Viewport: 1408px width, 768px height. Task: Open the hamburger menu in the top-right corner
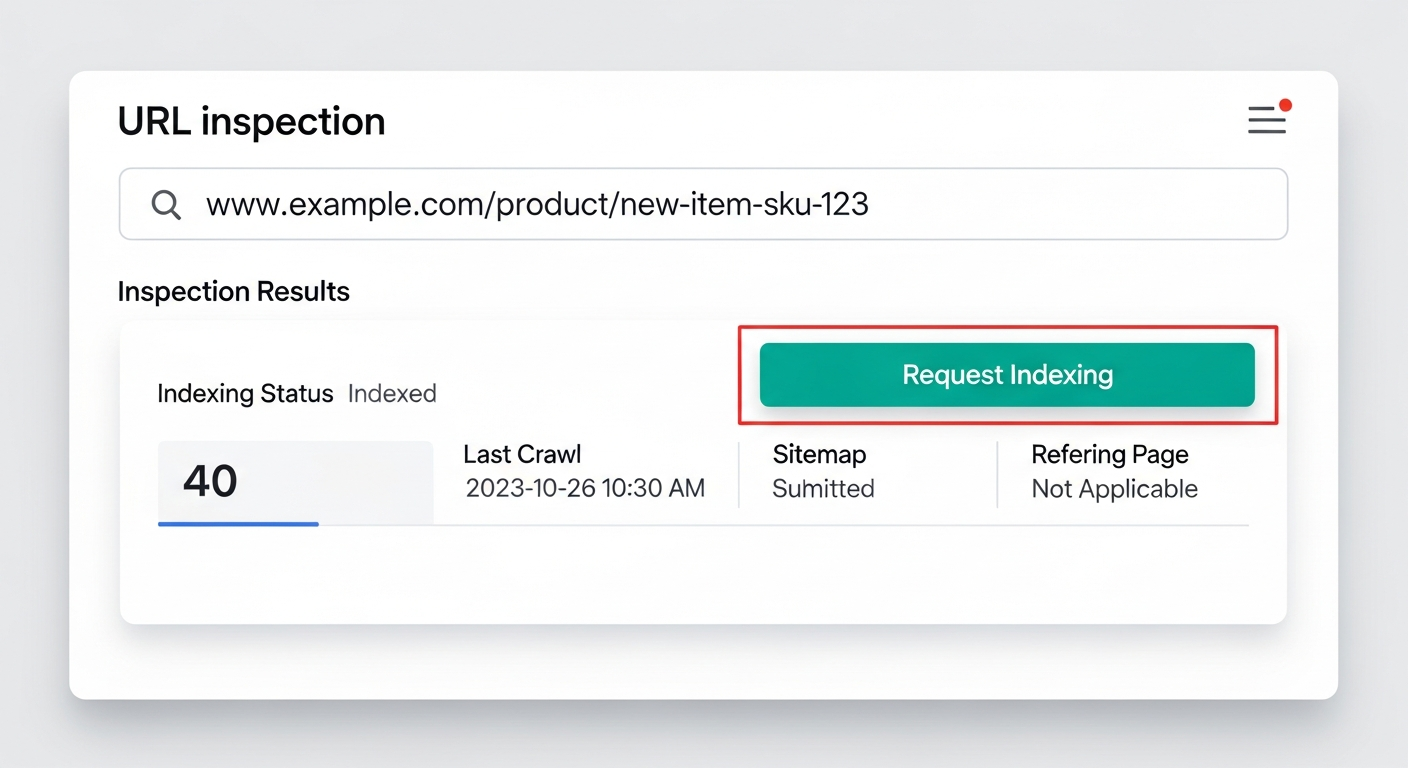[x=1266, y=120]
